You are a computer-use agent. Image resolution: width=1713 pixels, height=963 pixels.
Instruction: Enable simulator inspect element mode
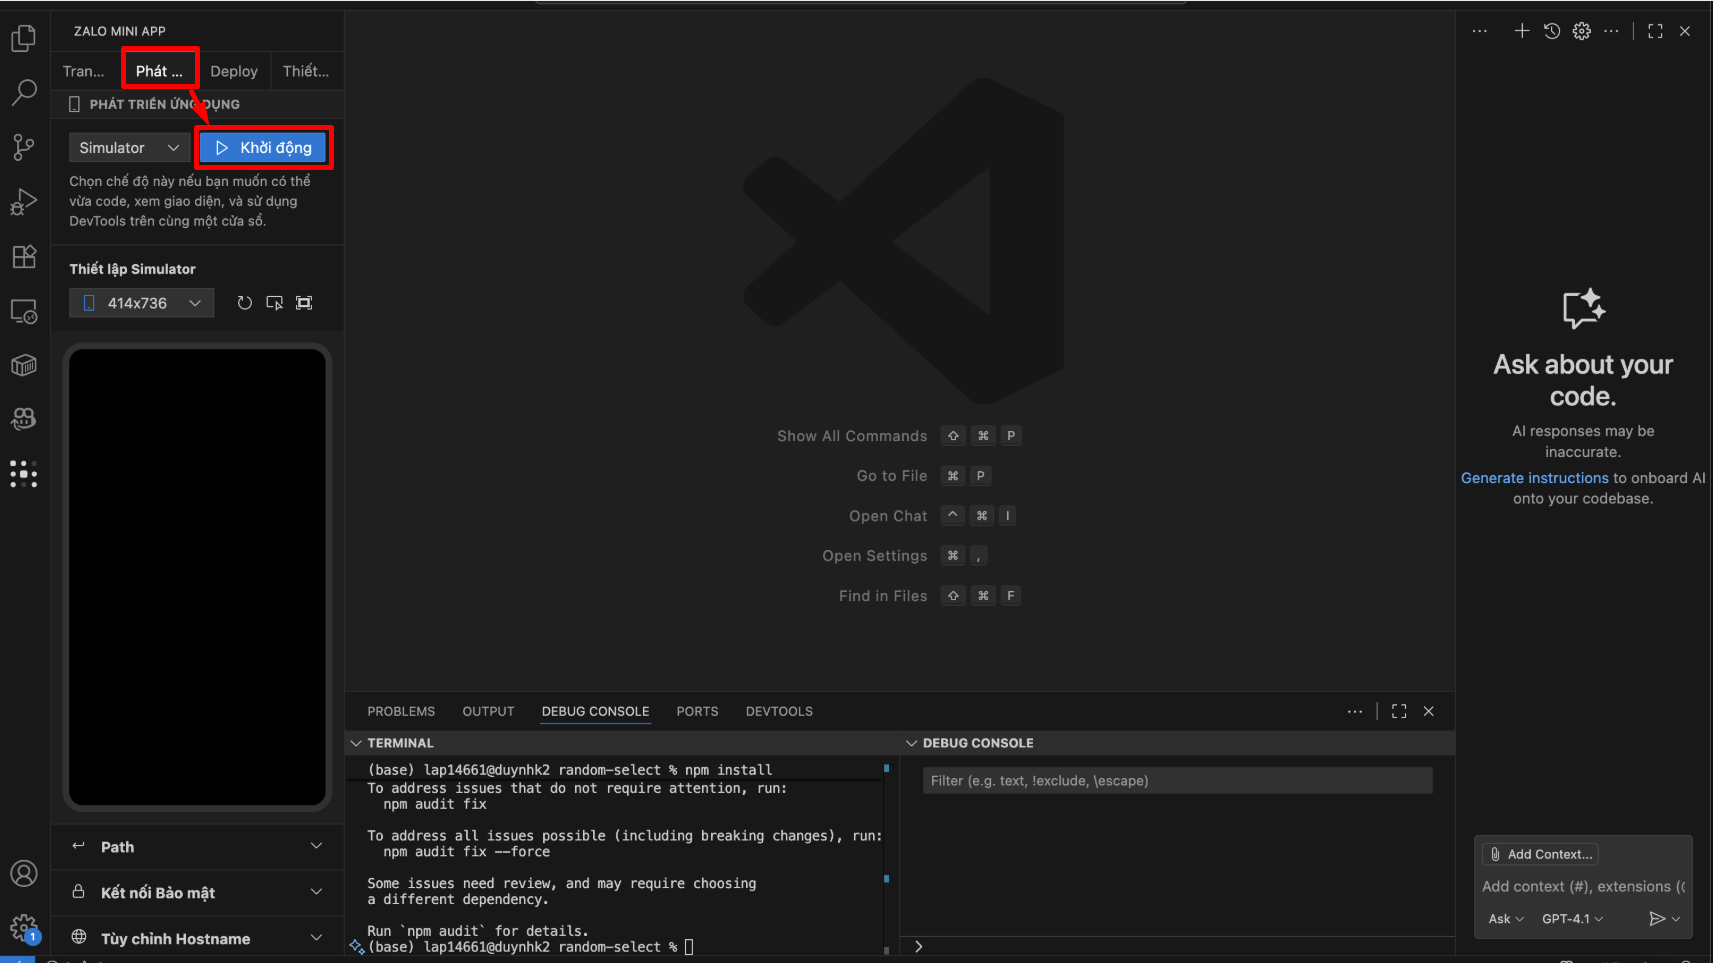(274, 302)
